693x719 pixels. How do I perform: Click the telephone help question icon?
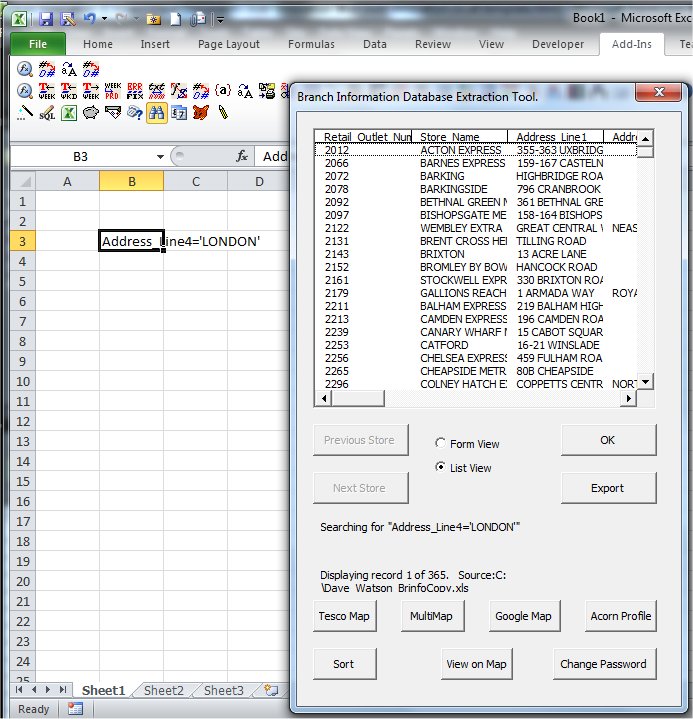pos(135,113)
